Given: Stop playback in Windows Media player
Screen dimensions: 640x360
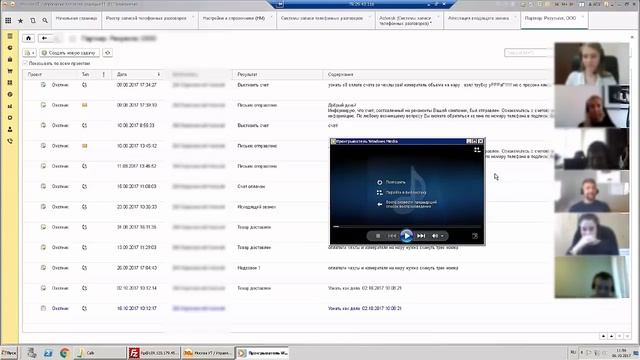Looking at the screenshot, I should [378, 236].
